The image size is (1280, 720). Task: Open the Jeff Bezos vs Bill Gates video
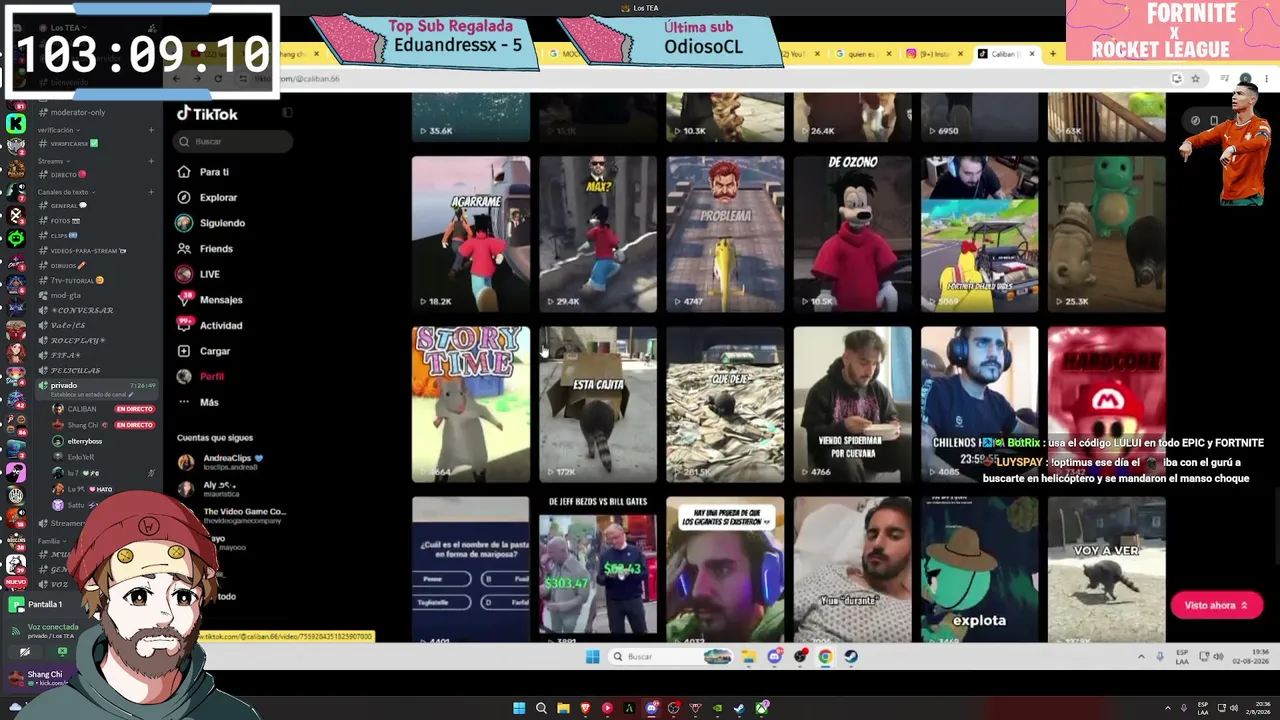click(598, 569)
